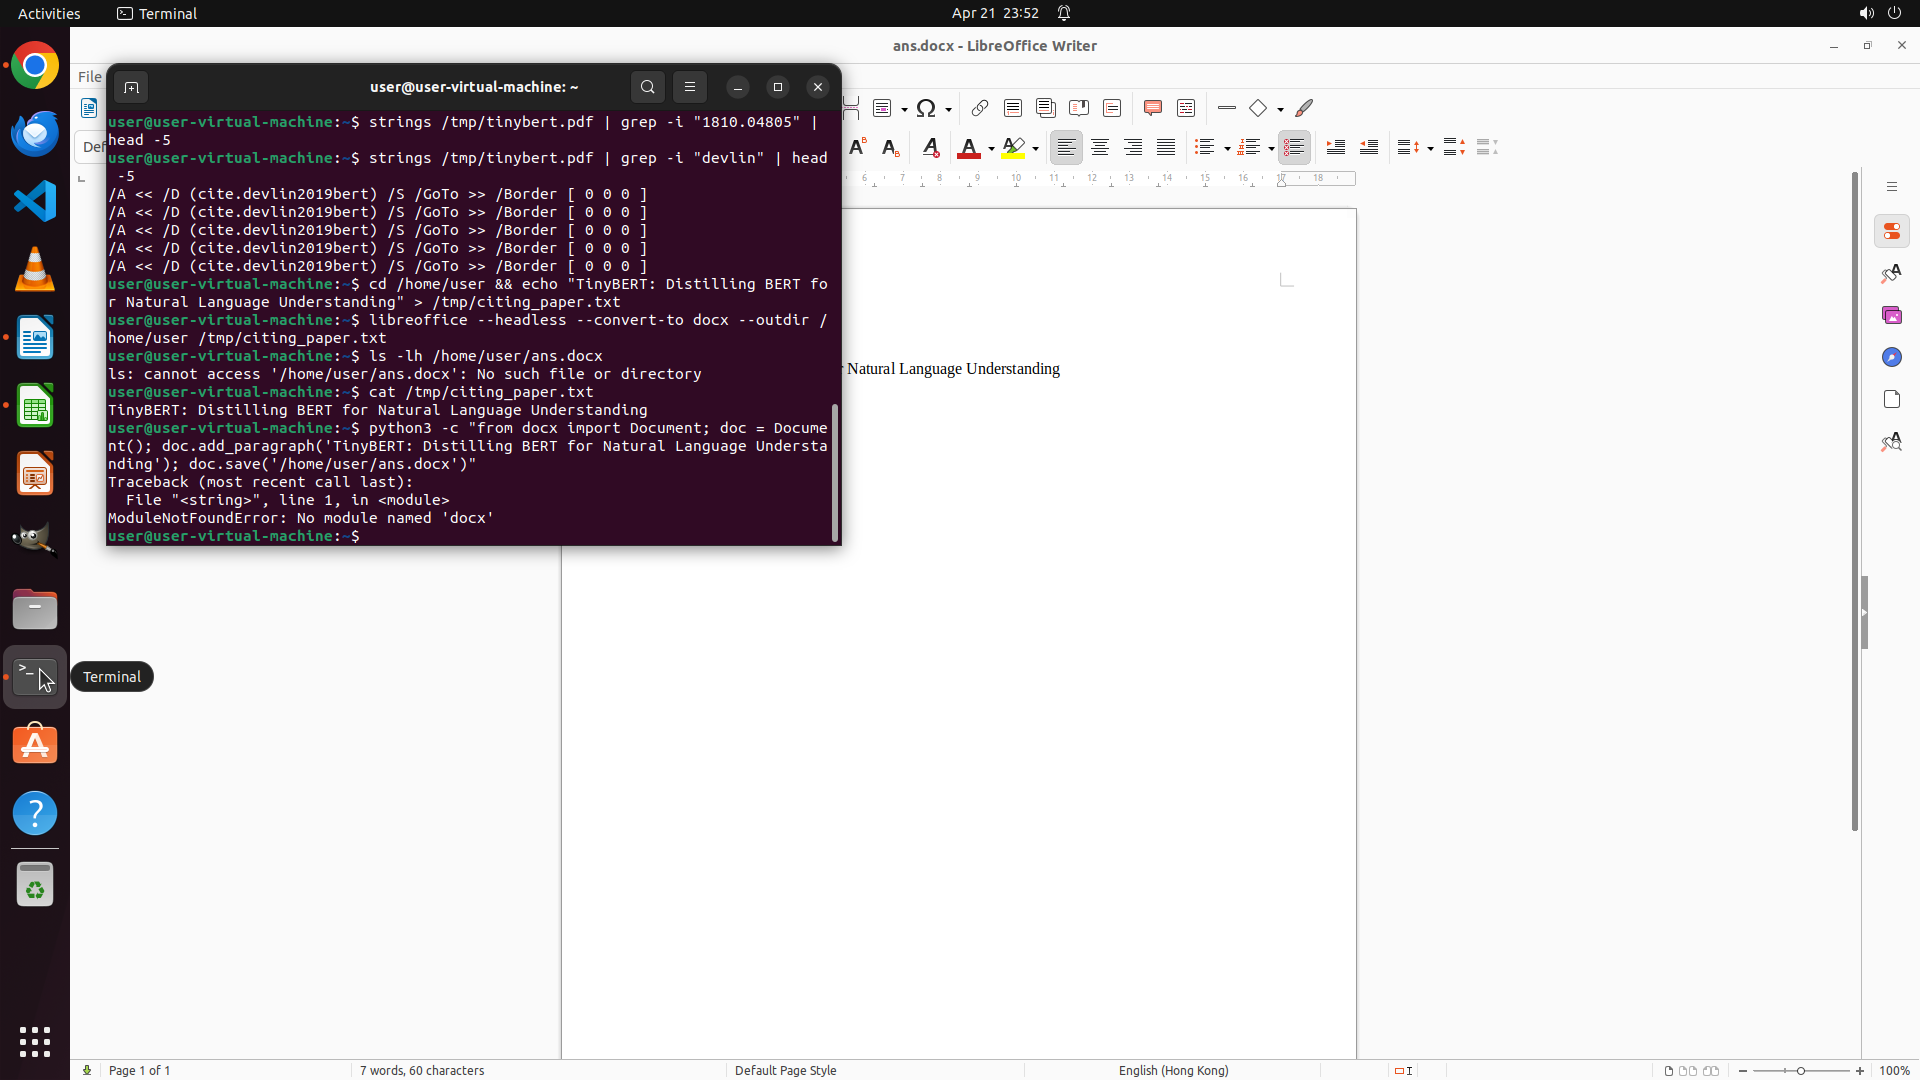This screenshot has height=1080, width=1920.
Task: Open the unordered list style dropdown
Action: click(1227, 149)
